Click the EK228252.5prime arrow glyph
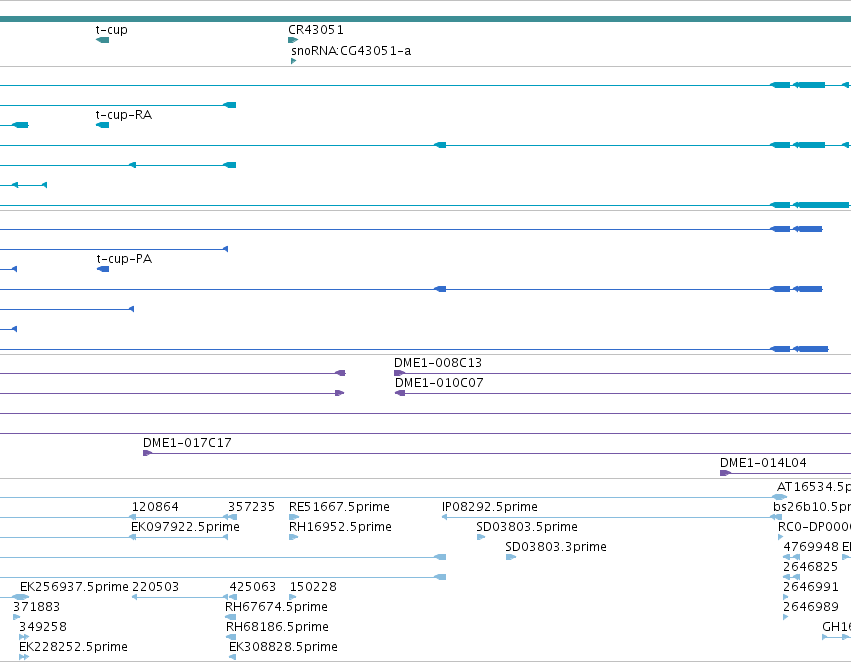 [24, 657]
